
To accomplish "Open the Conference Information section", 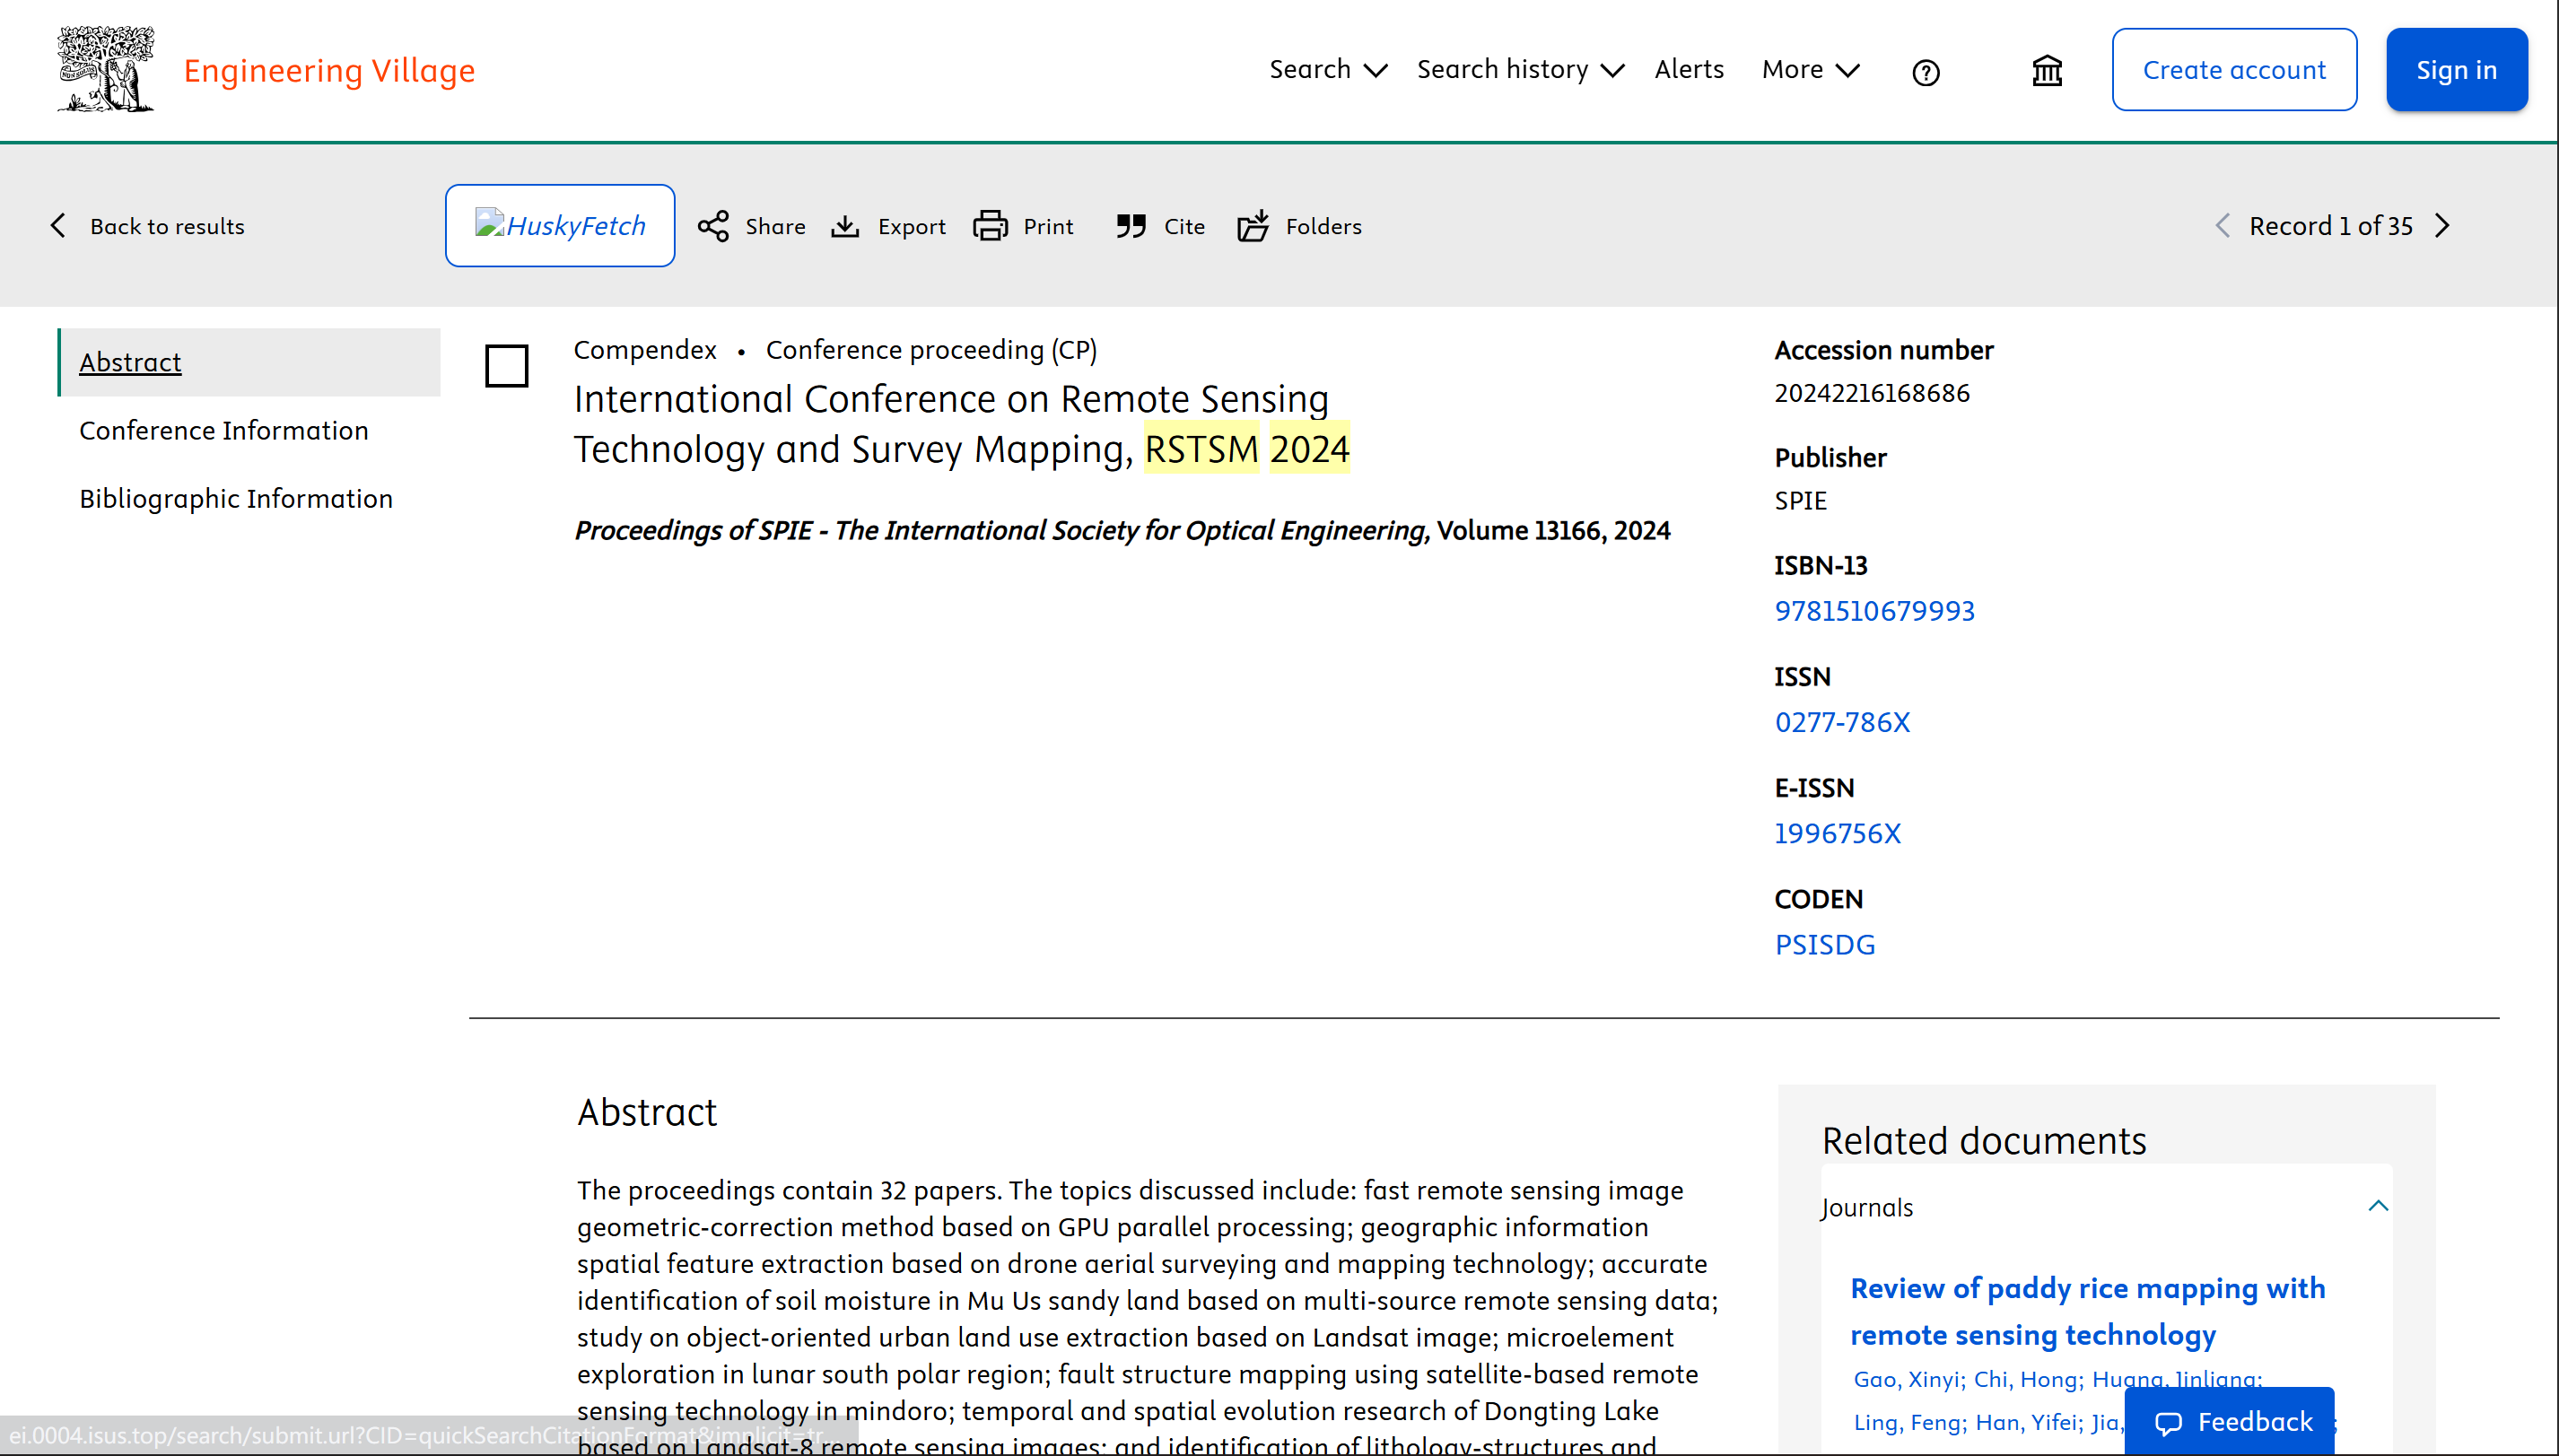I will point(224,430).
